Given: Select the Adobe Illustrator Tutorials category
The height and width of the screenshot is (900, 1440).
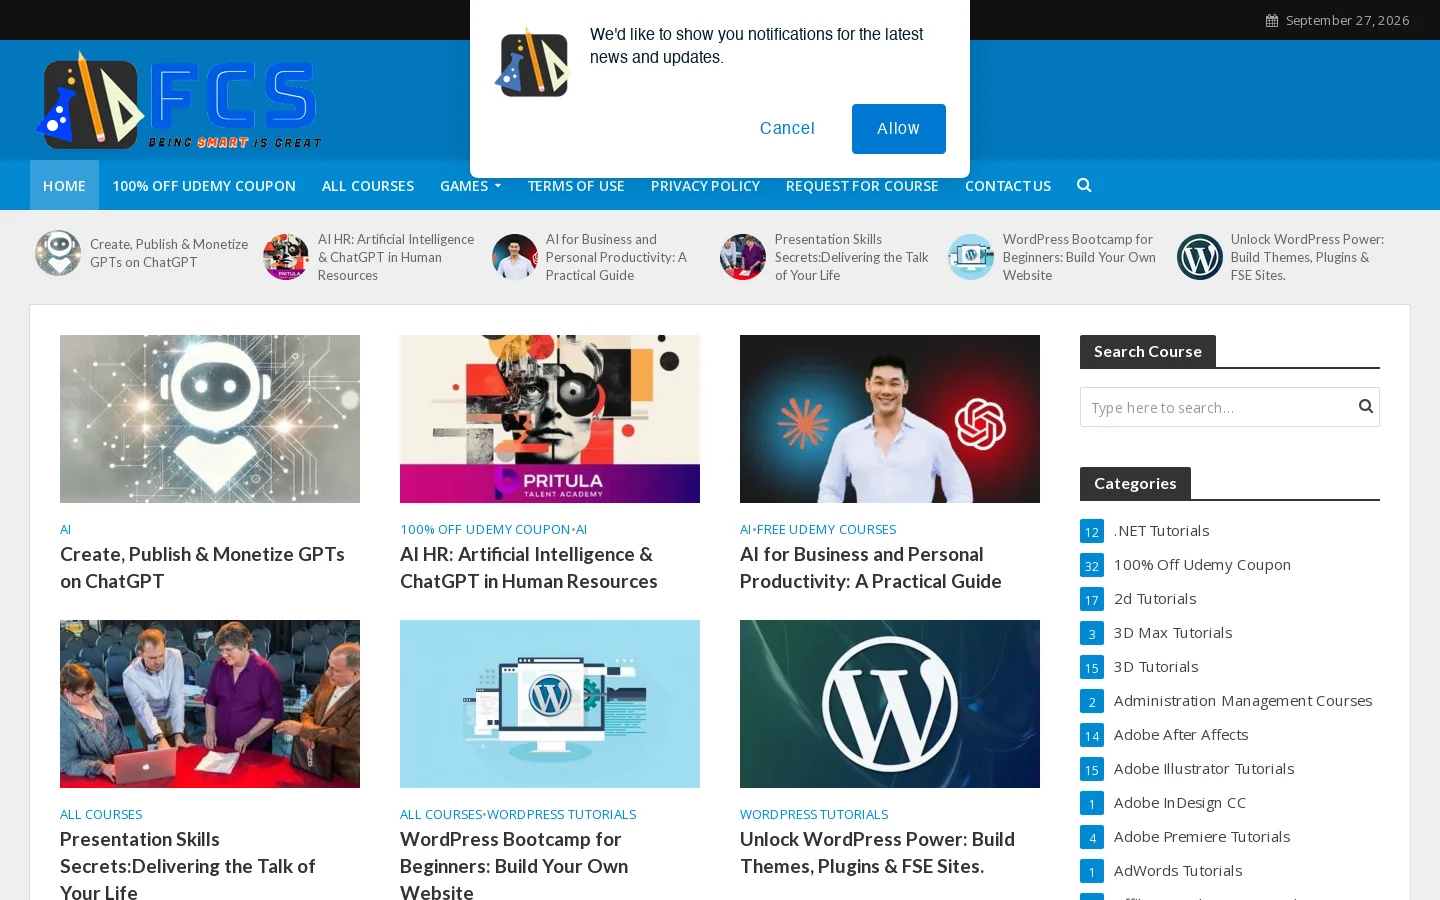Looking at the screenshot, I should [x=1204, y=769].
